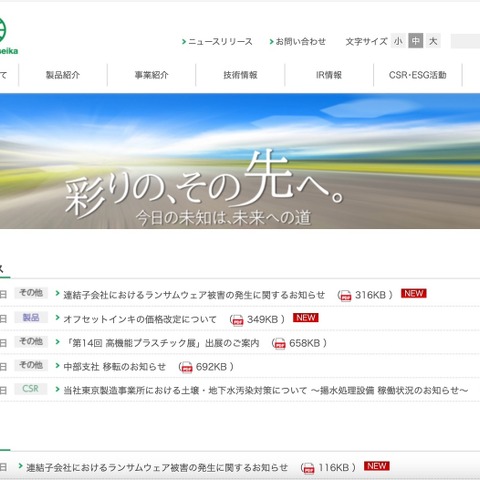Open 当社東京製造事業所 土壌・地下水汚染対策 link
The width and height of the screenshot is (480, 480).
tap(266, 390)
